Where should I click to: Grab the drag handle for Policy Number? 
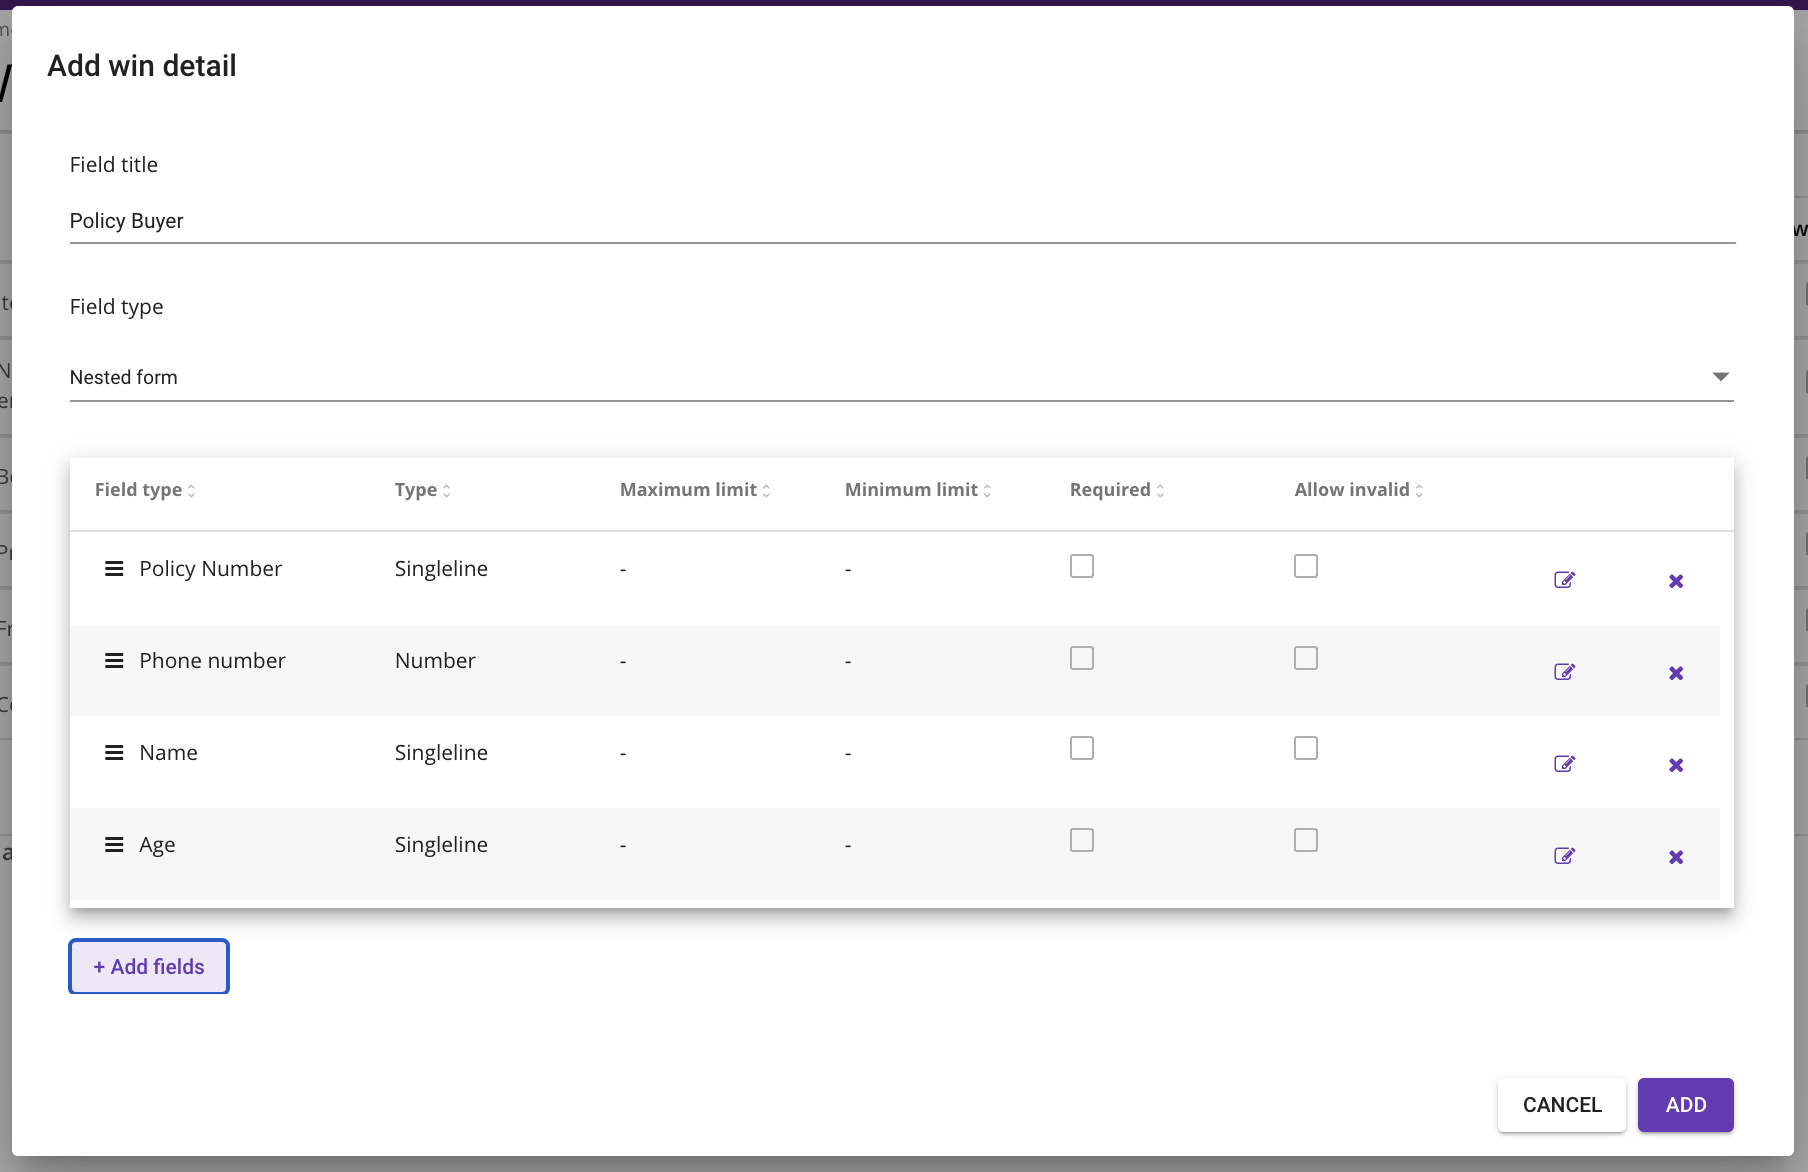click(114, 569)
